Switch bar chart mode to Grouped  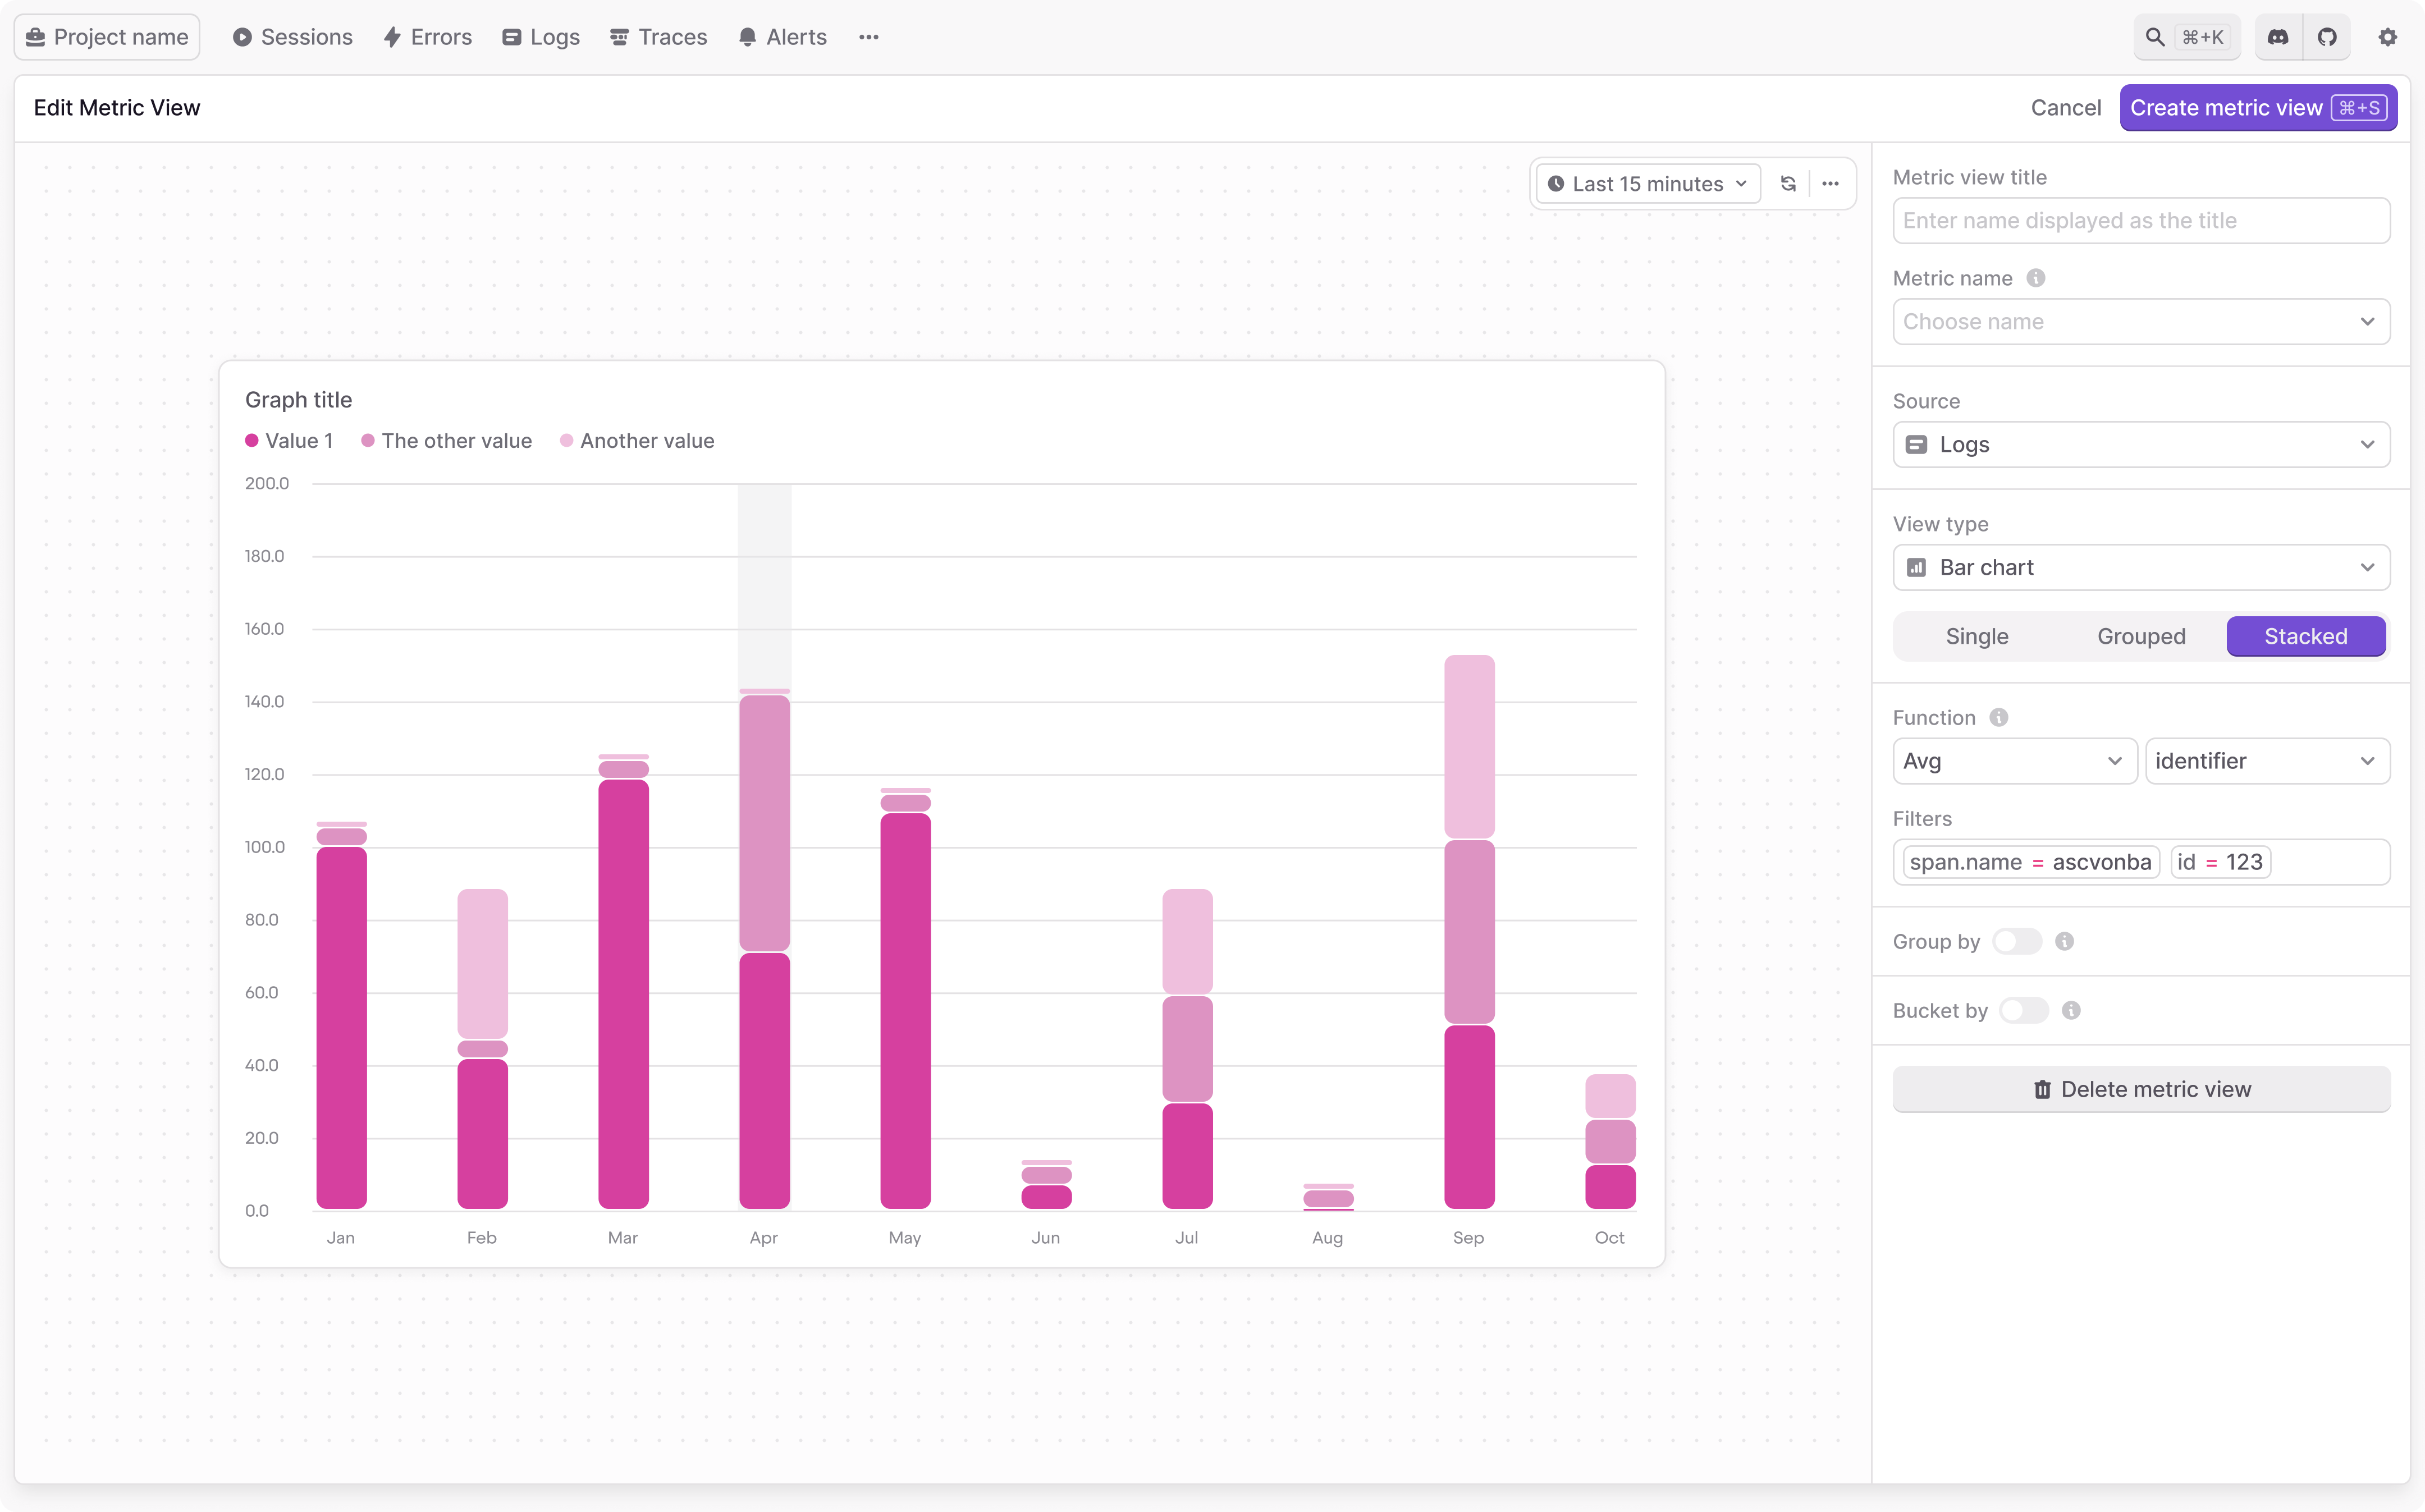point(2141,636)
